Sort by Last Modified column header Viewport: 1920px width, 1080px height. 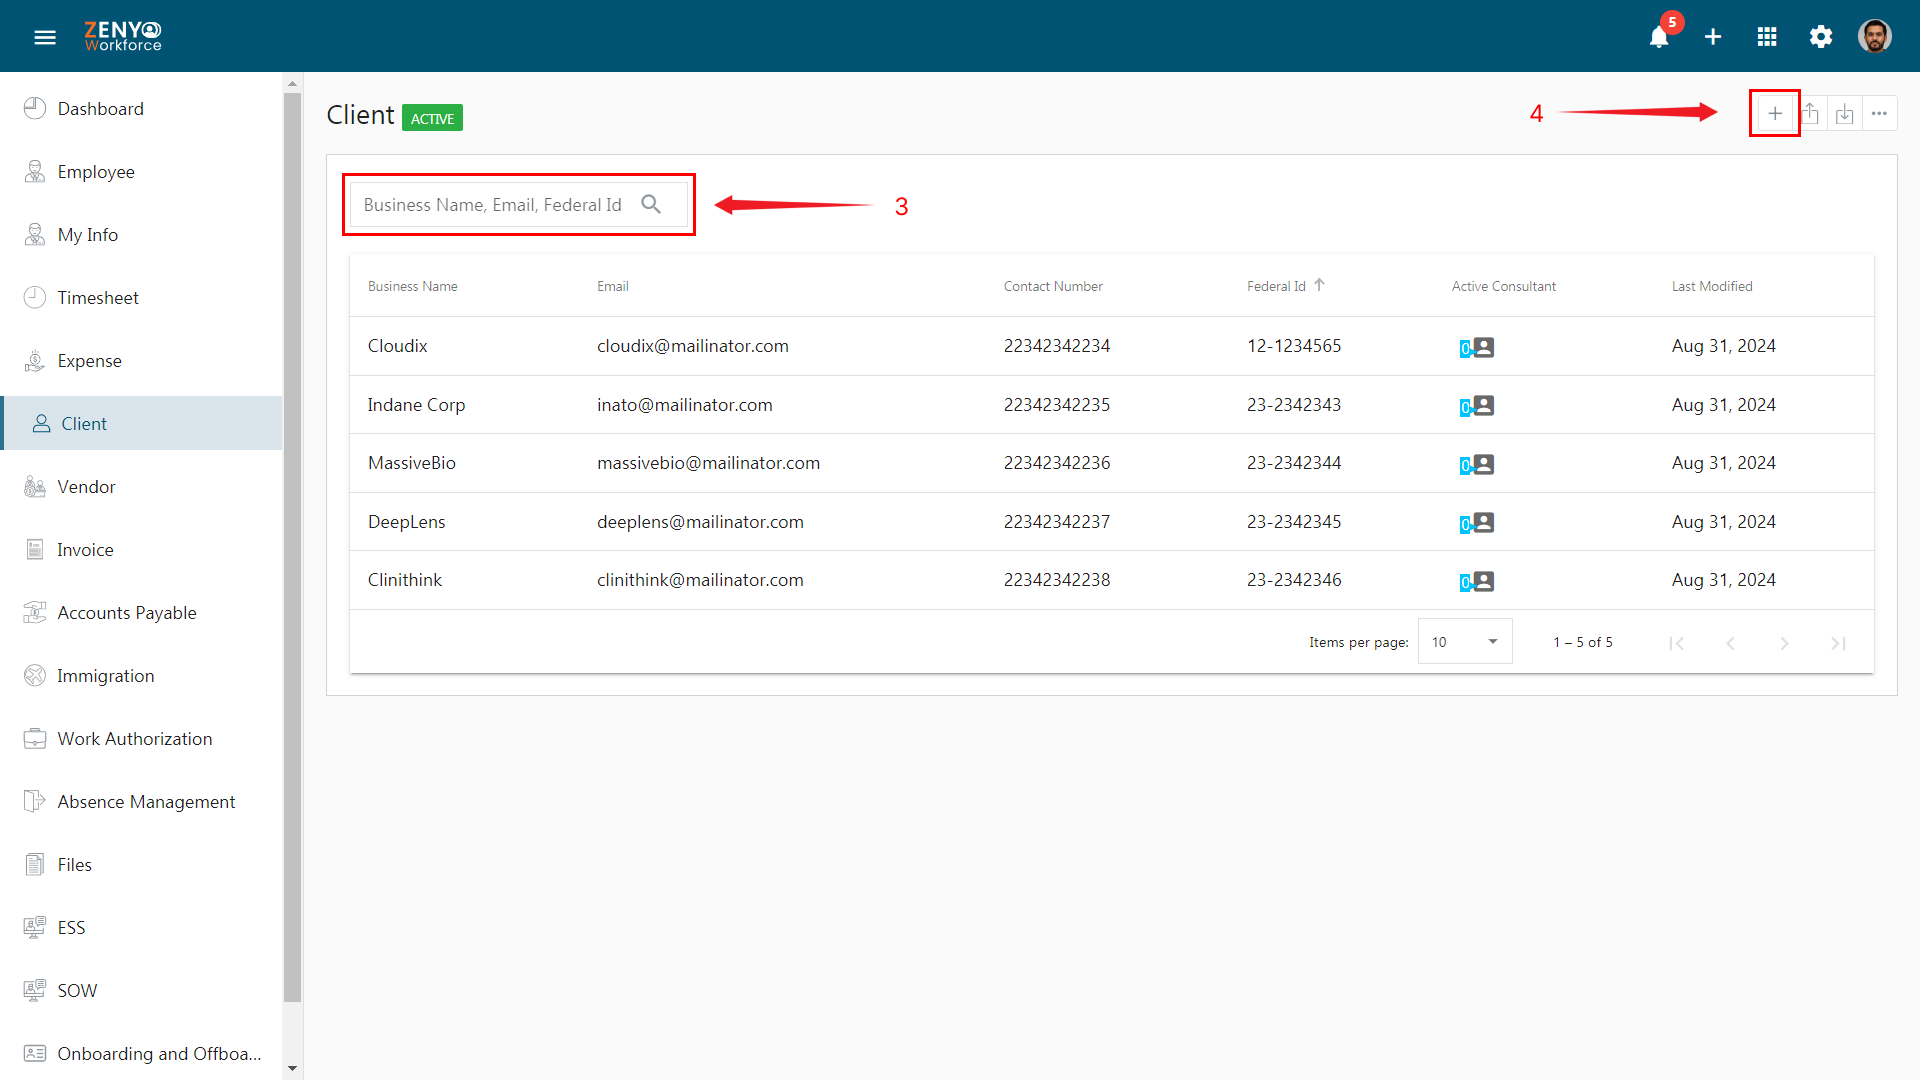coord(1712,286)
